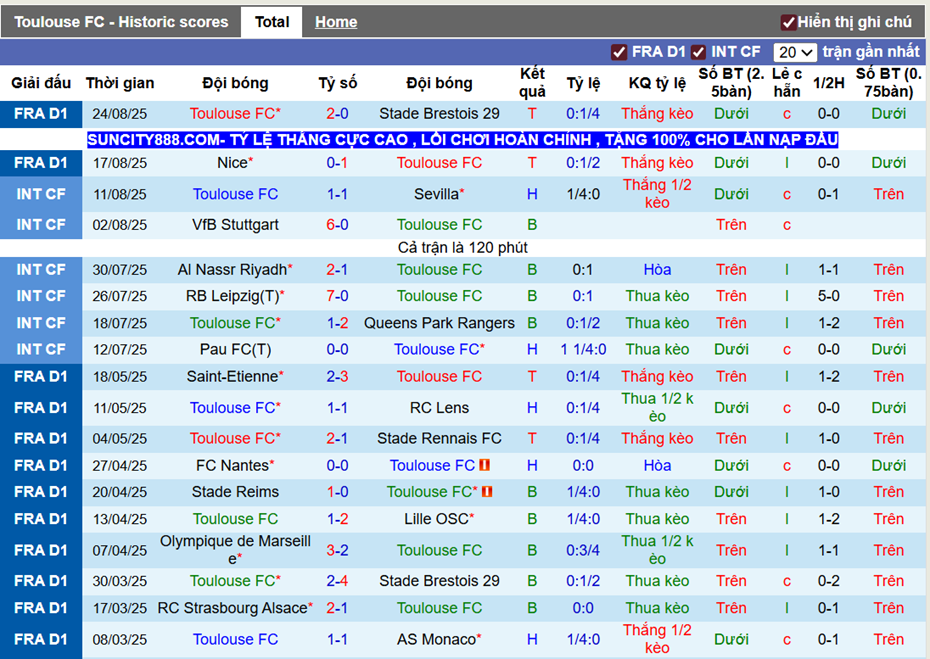This screenshot has width=930, height=659.
Task: Open Stade Brestois 29 on 24/08/25 row
Action: pos(439,113)
